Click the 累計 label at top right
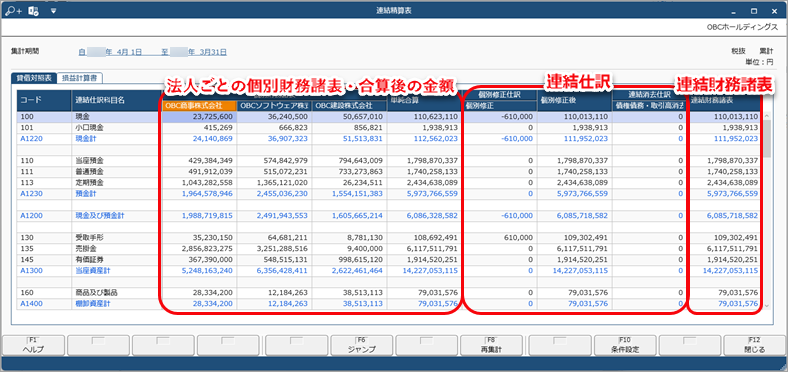The width and height of the screenshot is (788, 372). (x=766, y=51)
